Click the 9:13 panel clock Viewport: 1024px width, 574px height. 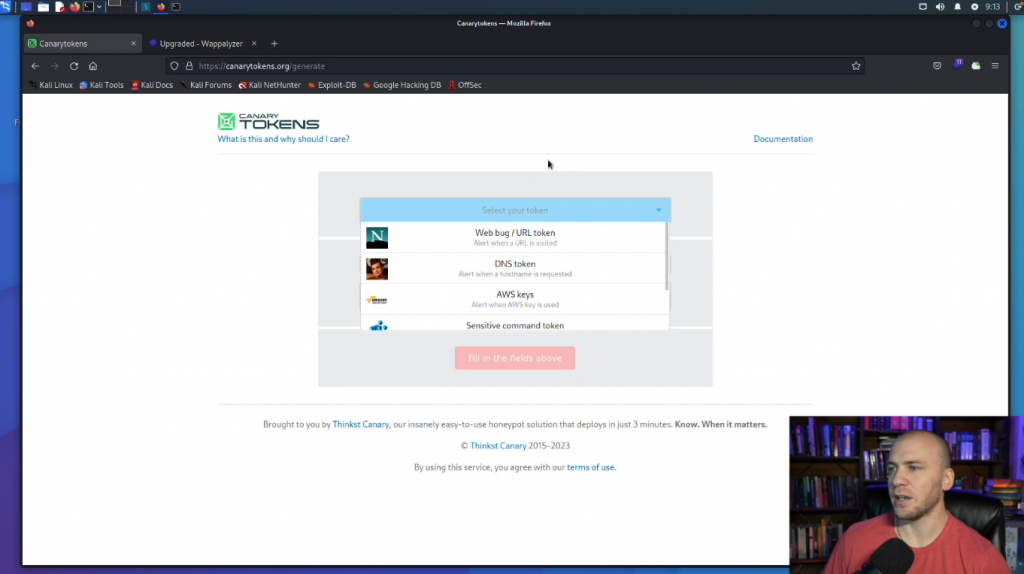point(993,7)
